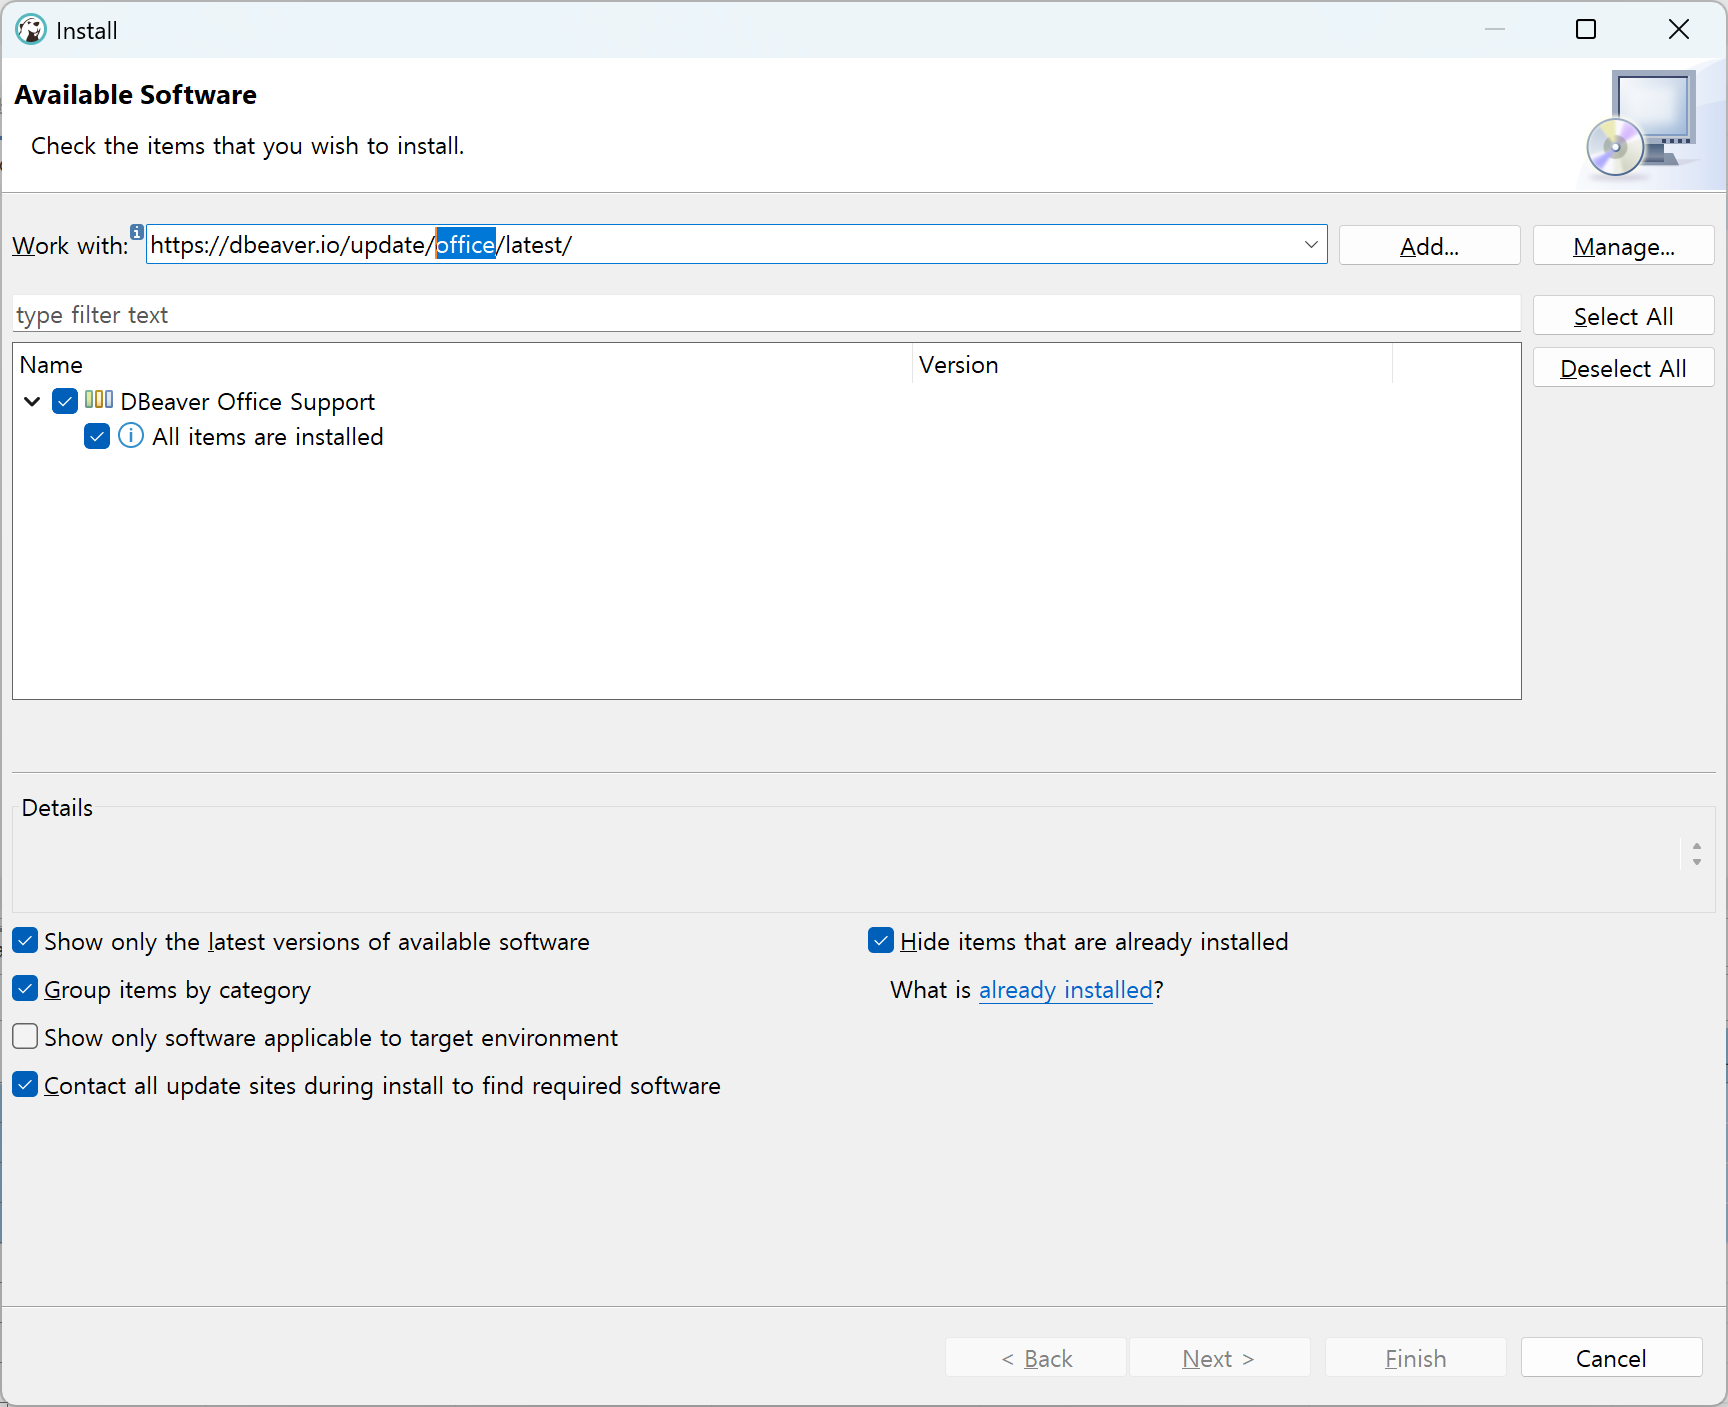This screenshot has width=1728, height=1407.
Task: Click the Details area scroll stepper
Action: (x=1697, y=854)
